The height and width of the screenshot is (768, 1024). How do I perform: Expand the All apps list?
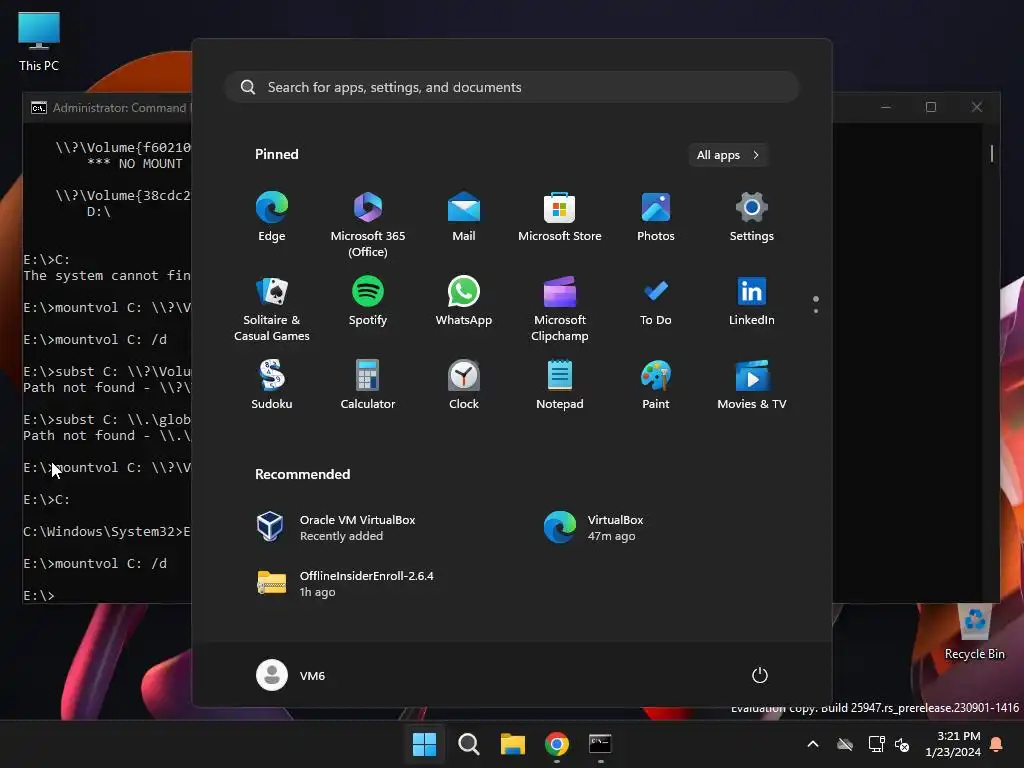pyautogui.click(x=728, y=155)
